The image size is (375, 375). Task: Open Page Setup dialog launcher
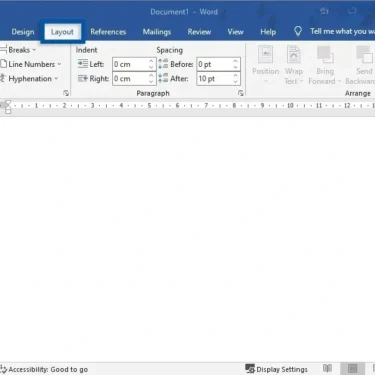[x=66, y=93]
